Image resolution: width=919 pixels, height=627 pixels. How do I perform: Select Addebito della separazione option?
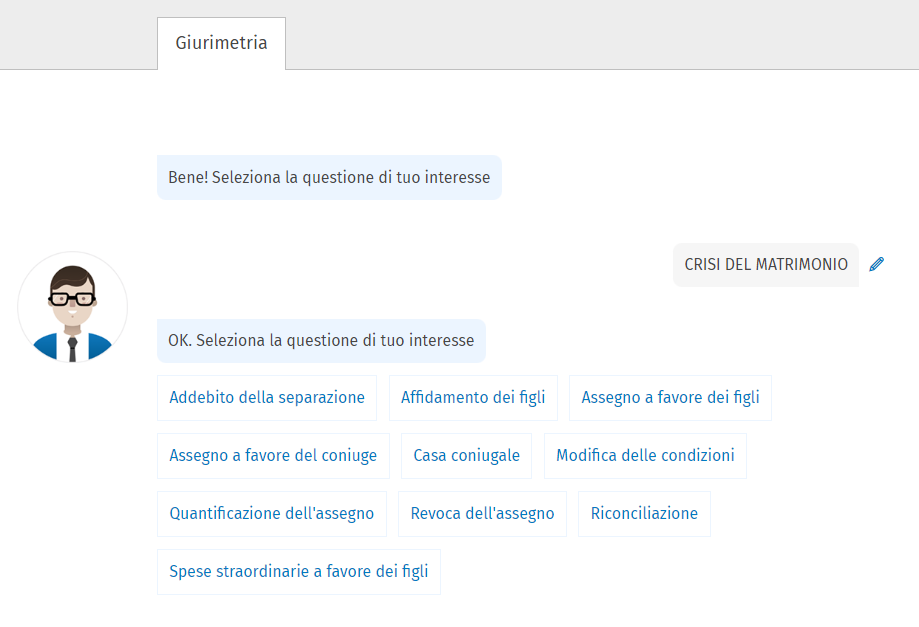(x=267, y=398)
